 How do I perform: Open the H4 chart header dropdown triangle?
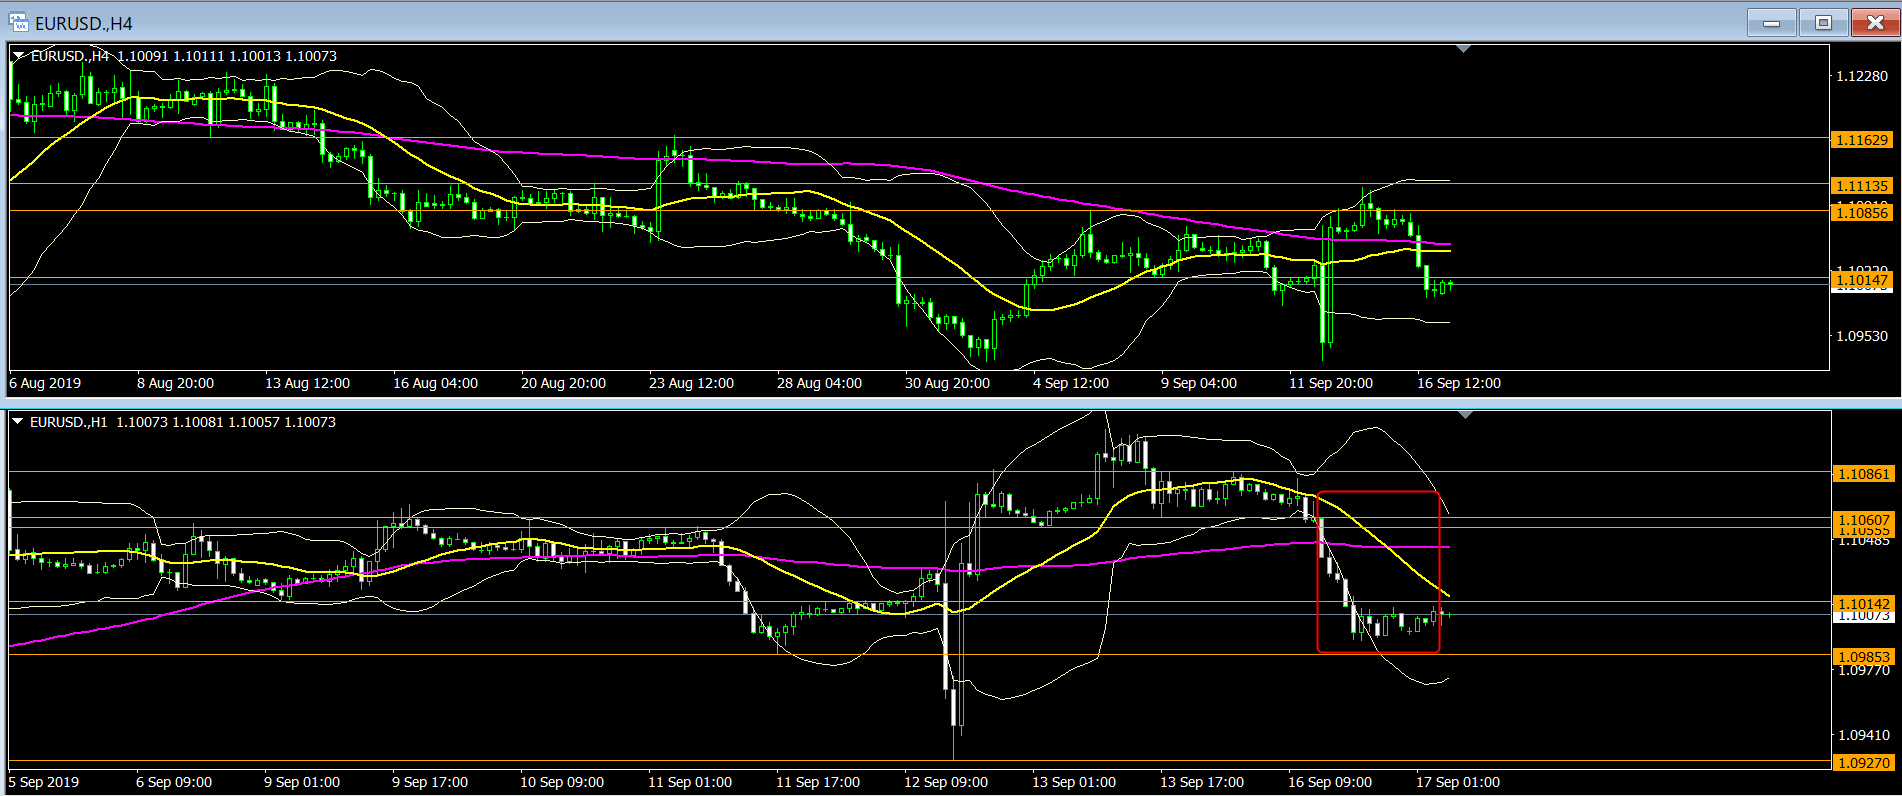[x=18, y=56]
